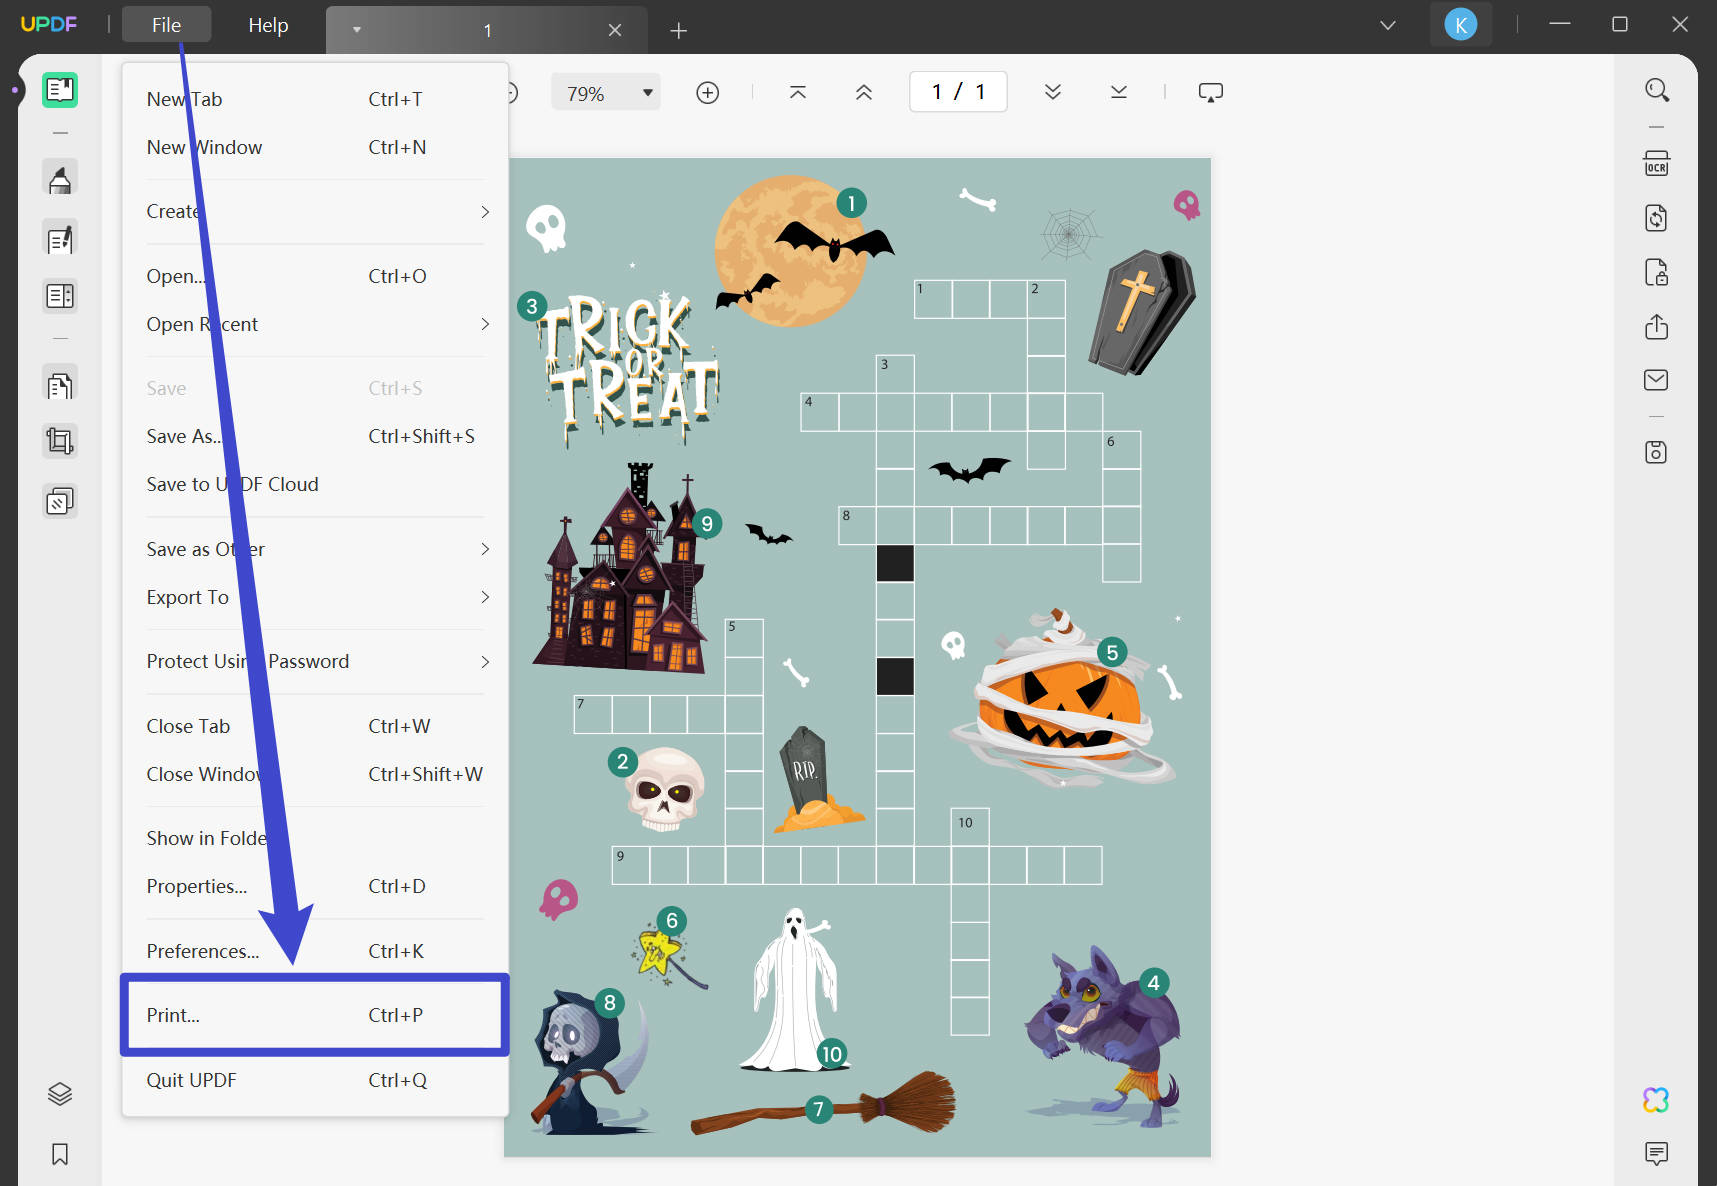Add a new tab with plus button
The image size is (1717, 1186).
coord(678,31)
